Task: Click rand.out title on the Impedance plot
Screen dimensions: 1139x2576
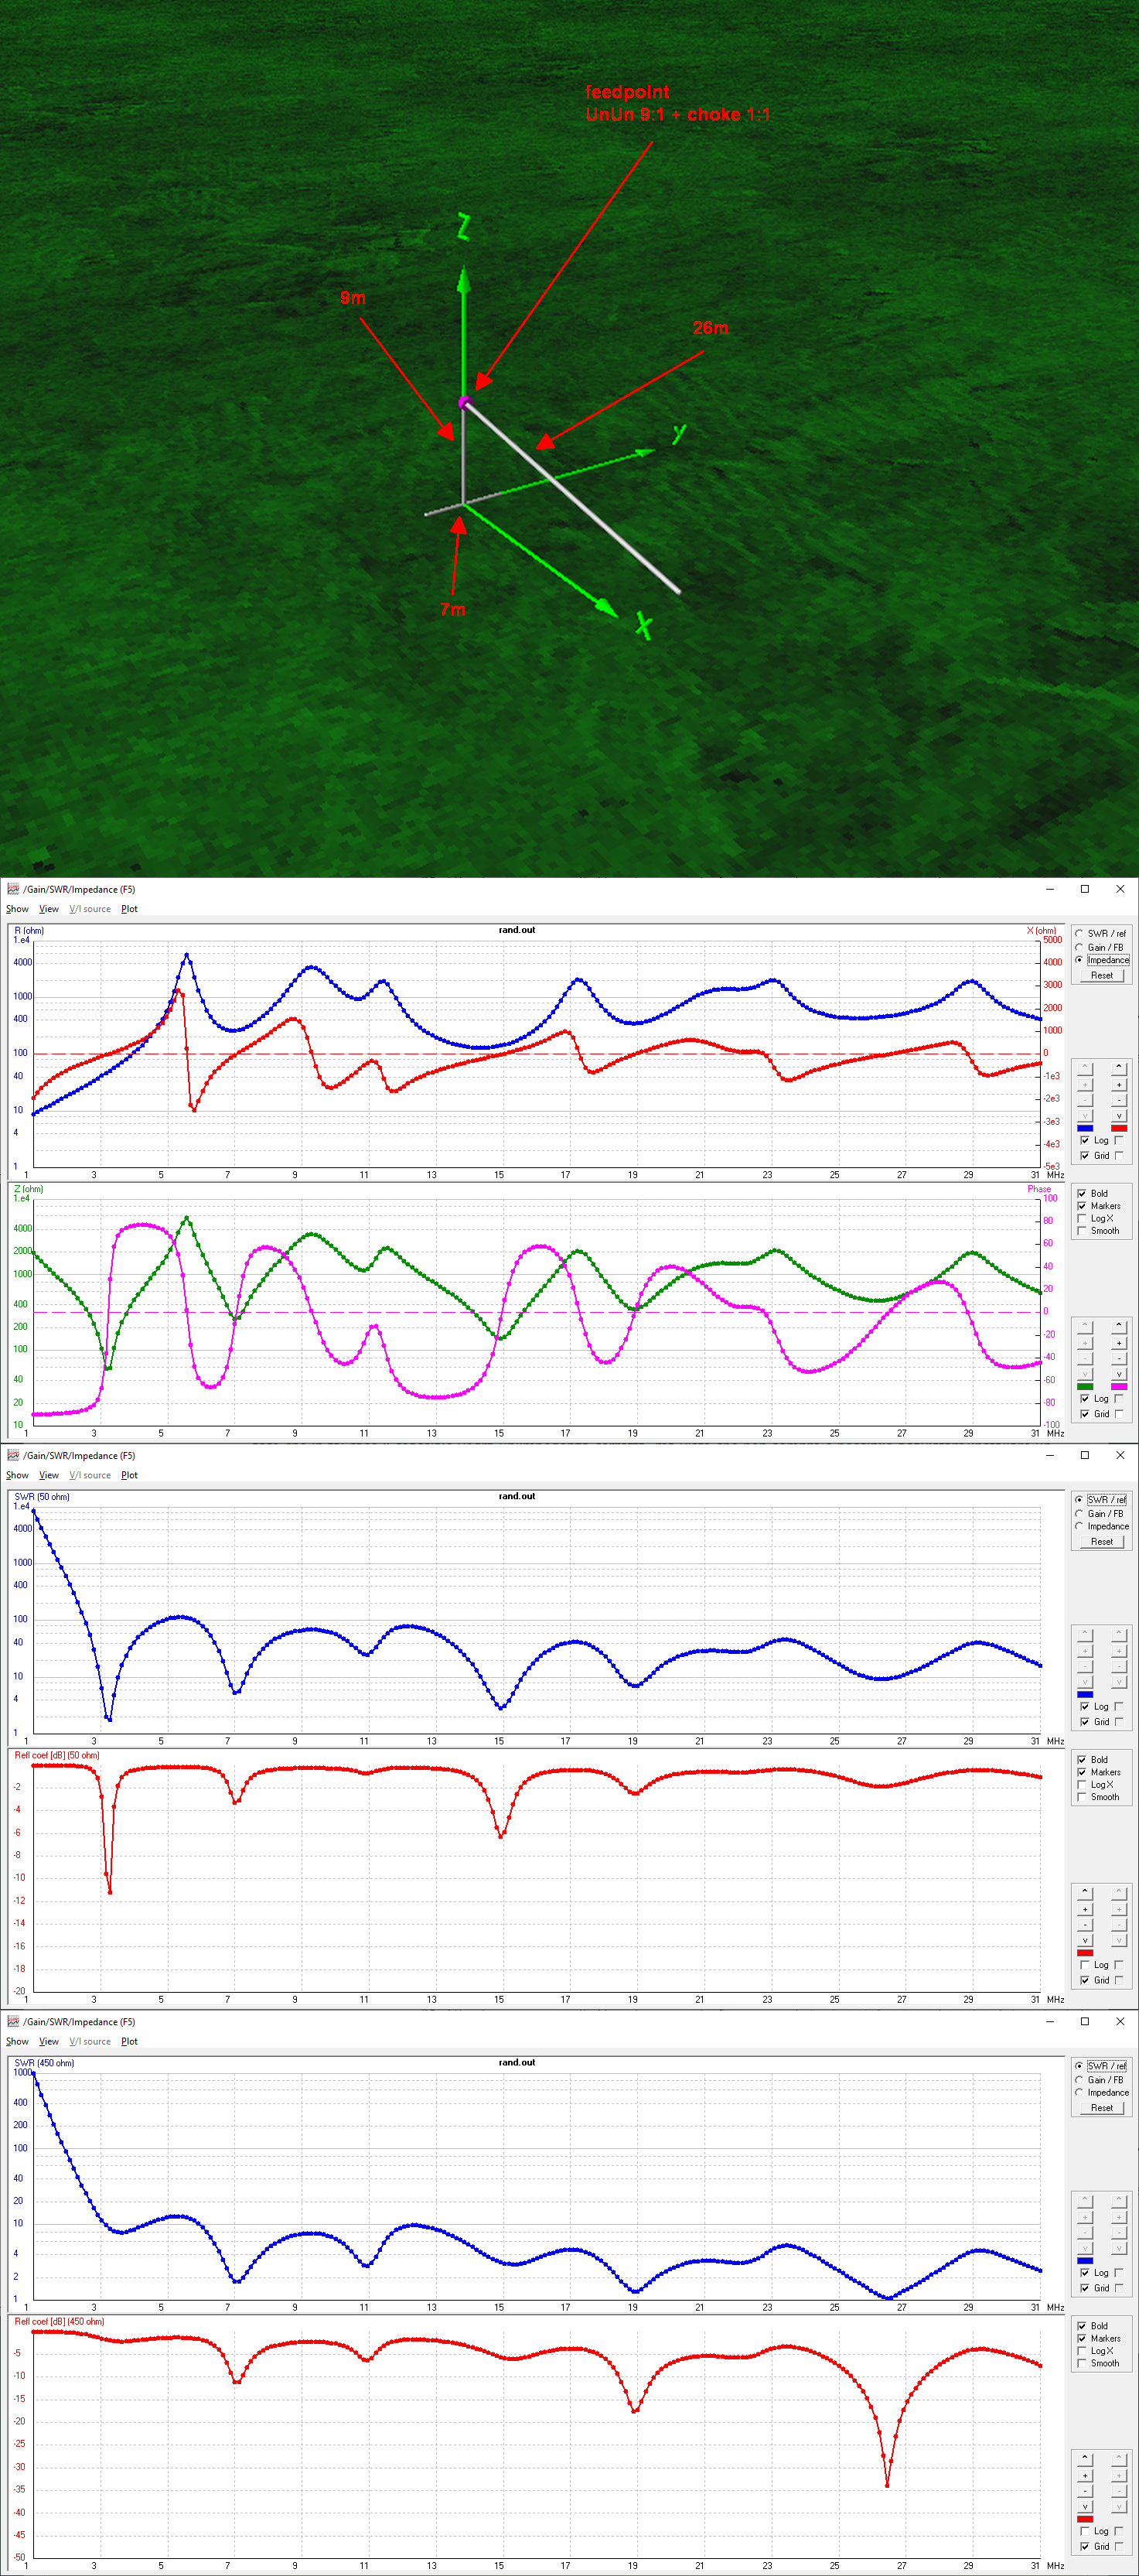Action: 517,930
